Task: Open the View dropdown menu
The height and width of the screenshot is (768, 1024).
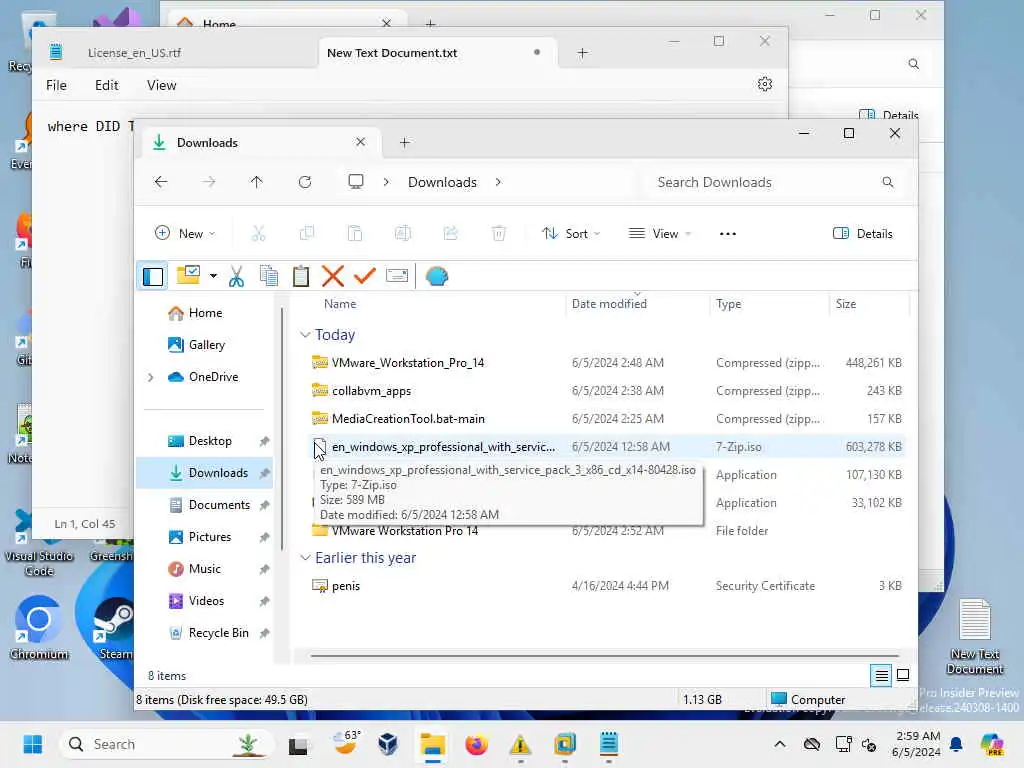Action: pyautogui.click(x=660, y=233)
